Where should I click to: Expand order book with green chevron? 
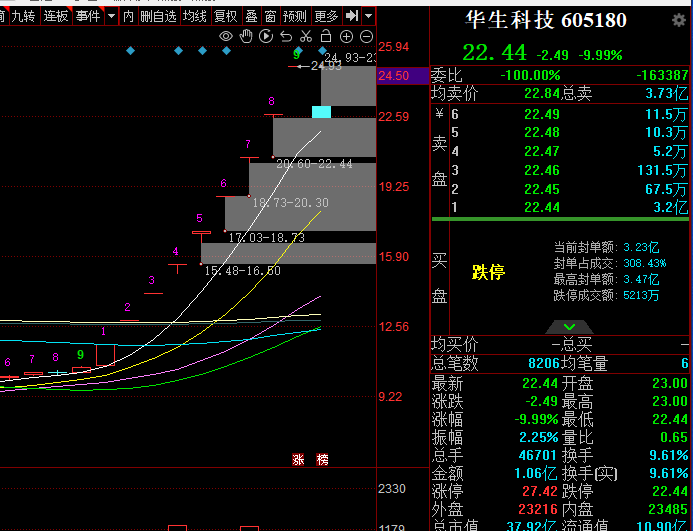pos(569,327)
